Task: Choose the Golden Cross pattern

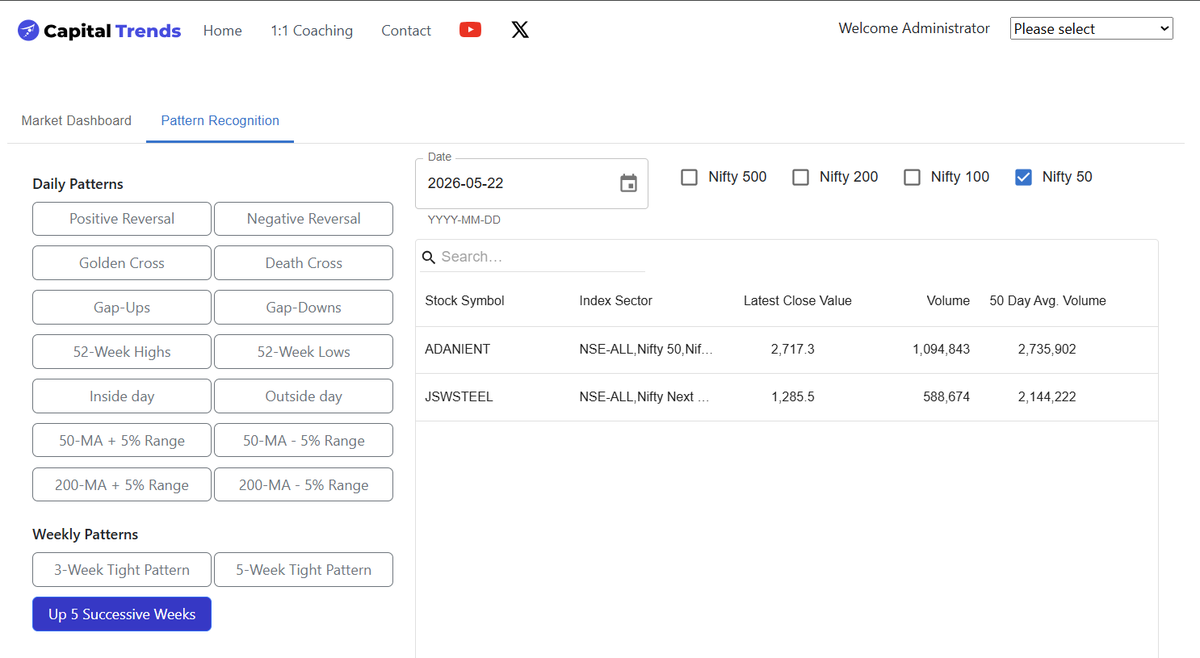Action: click(122, 263)
